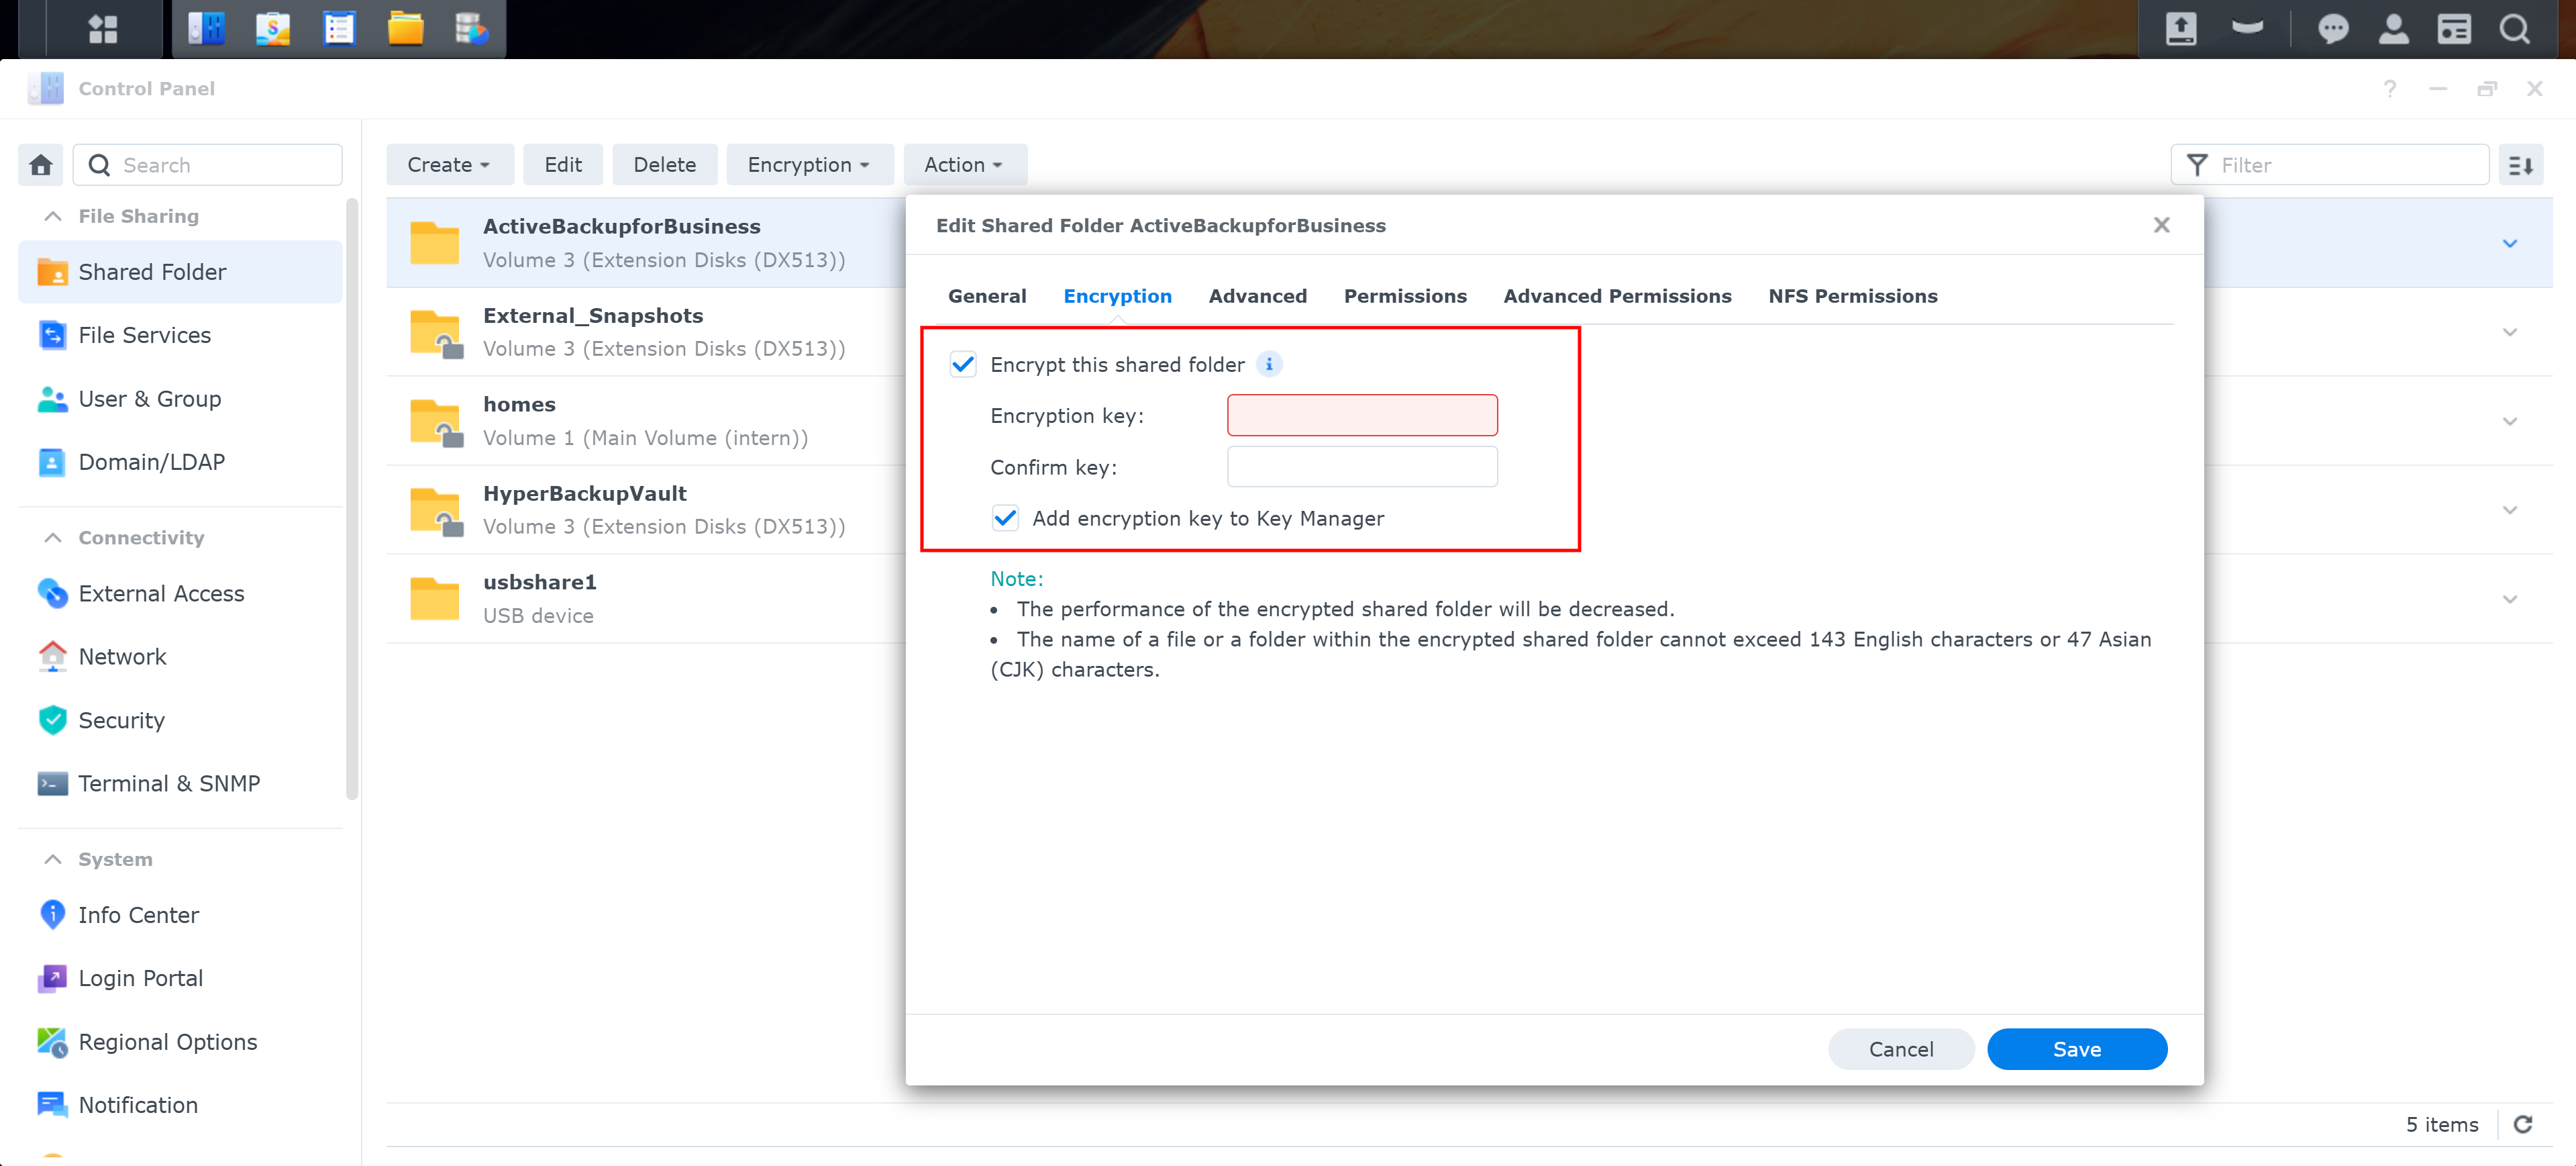The image size is (2576, 1166).
Task: Click the Filter field above the folder list
Action: [x=2329, y=165]
